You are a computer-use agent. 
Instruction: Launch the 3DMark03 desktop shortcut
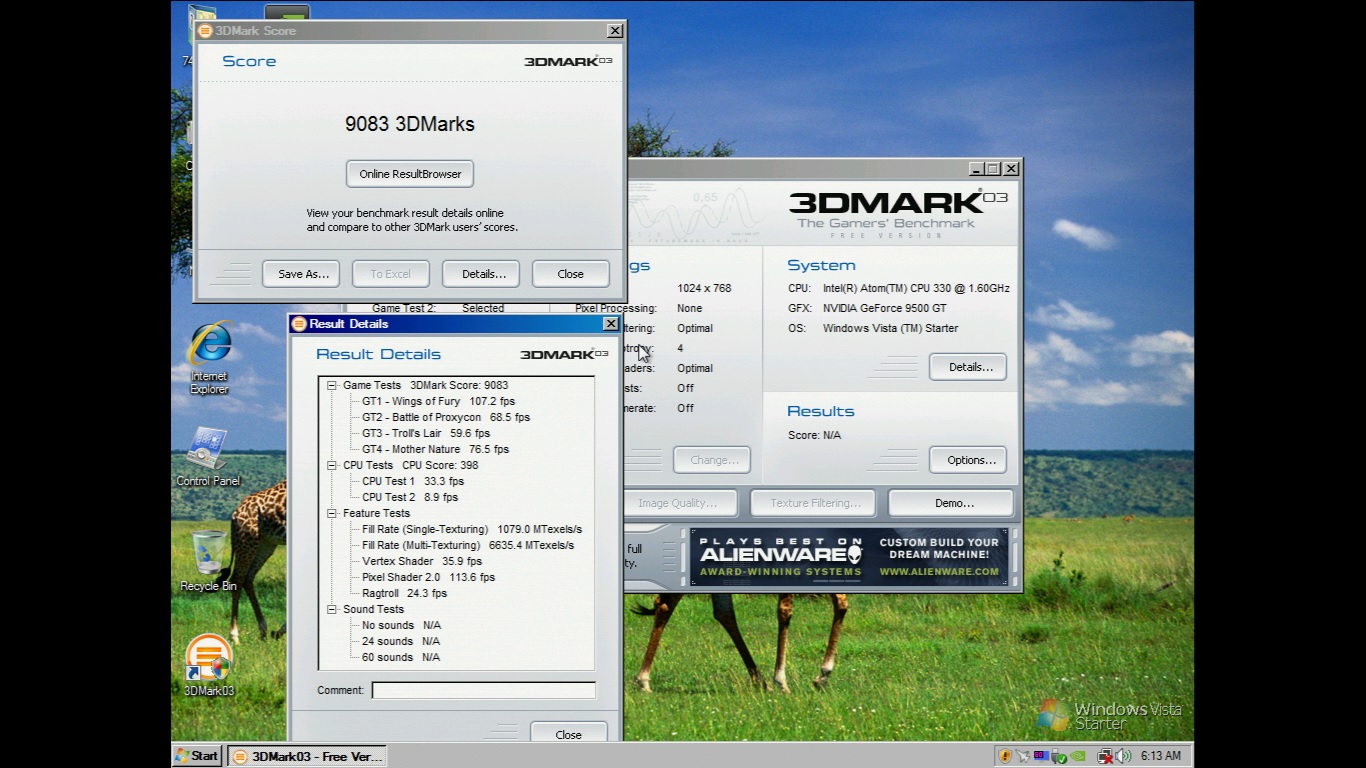(209, 666)
